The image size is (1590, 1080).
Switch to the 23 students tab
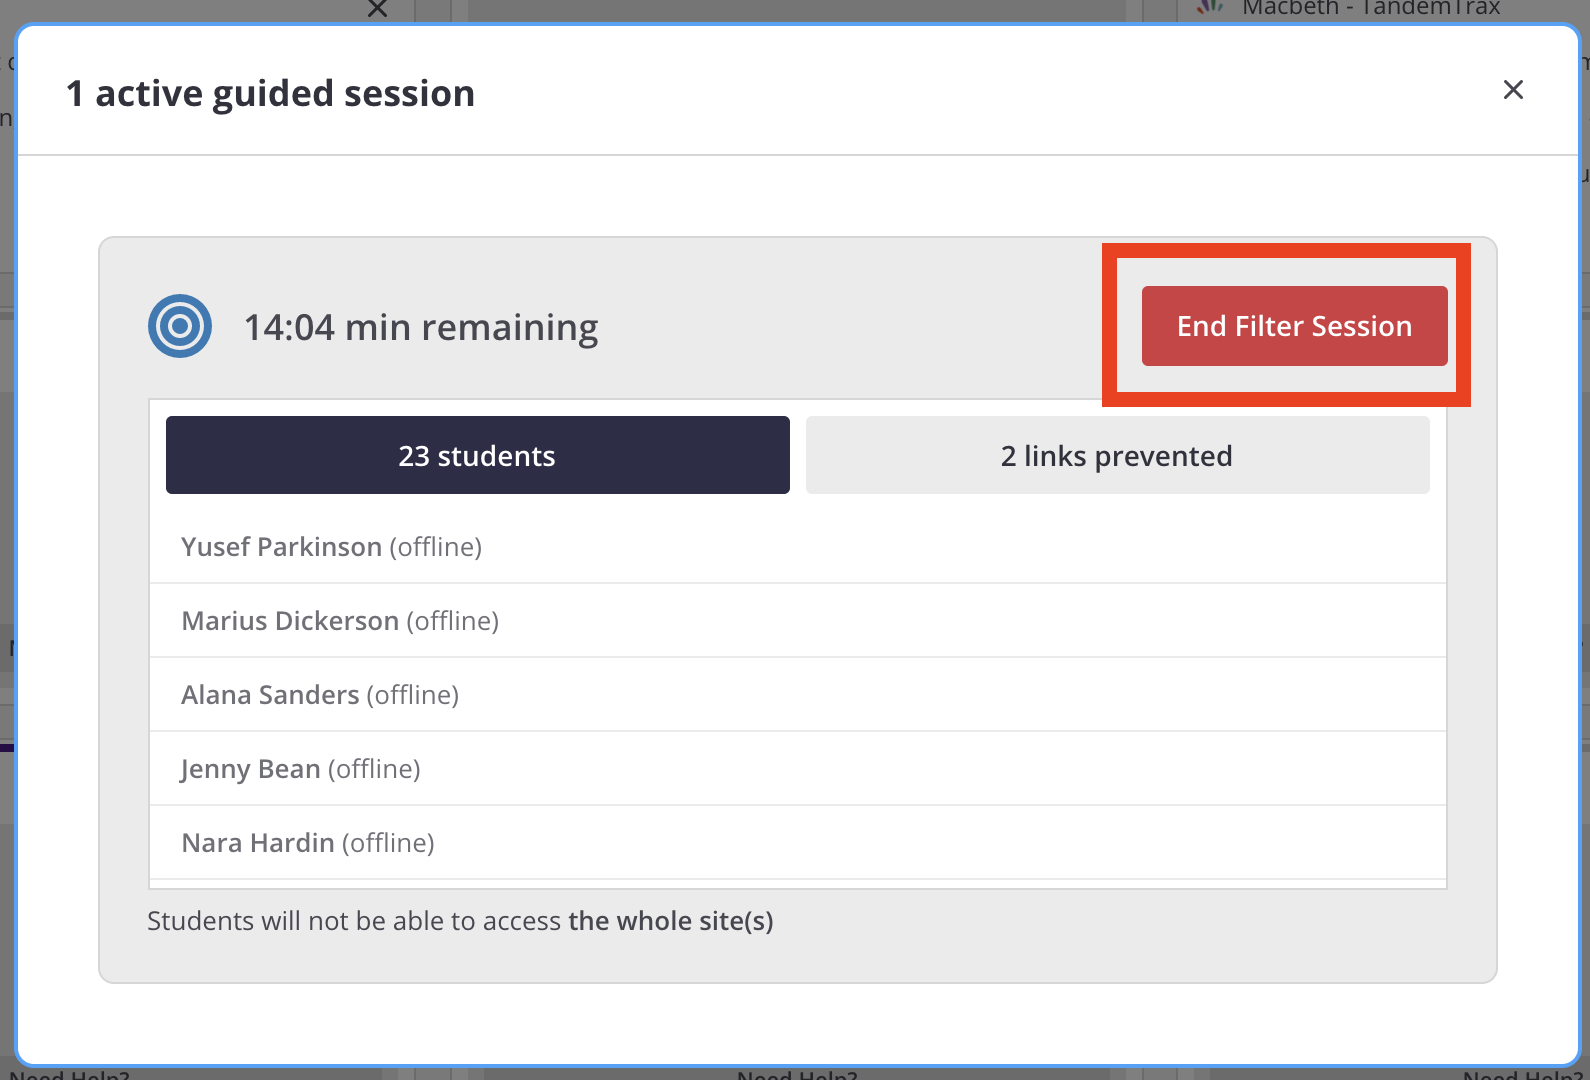pyautogui.click(x=478, y=455)
